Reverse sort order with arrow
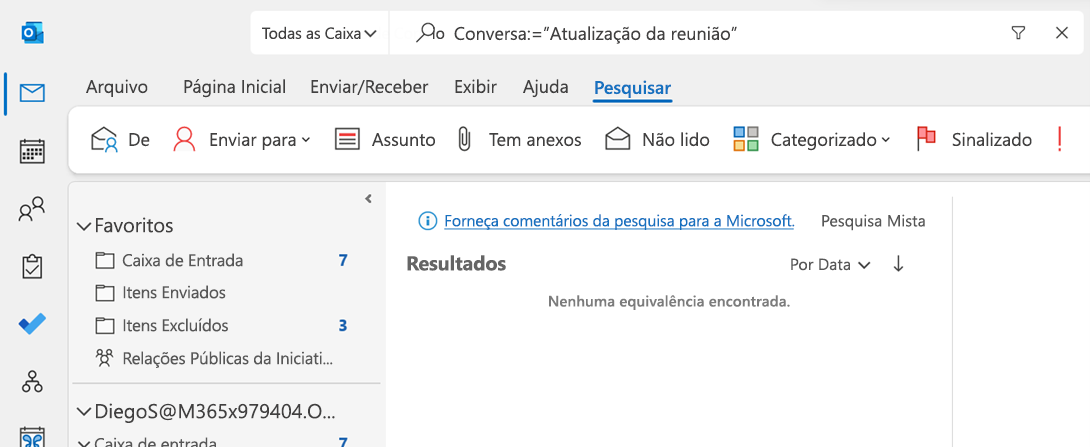Screen dimensions: 1090x447 tap(898, 264)
